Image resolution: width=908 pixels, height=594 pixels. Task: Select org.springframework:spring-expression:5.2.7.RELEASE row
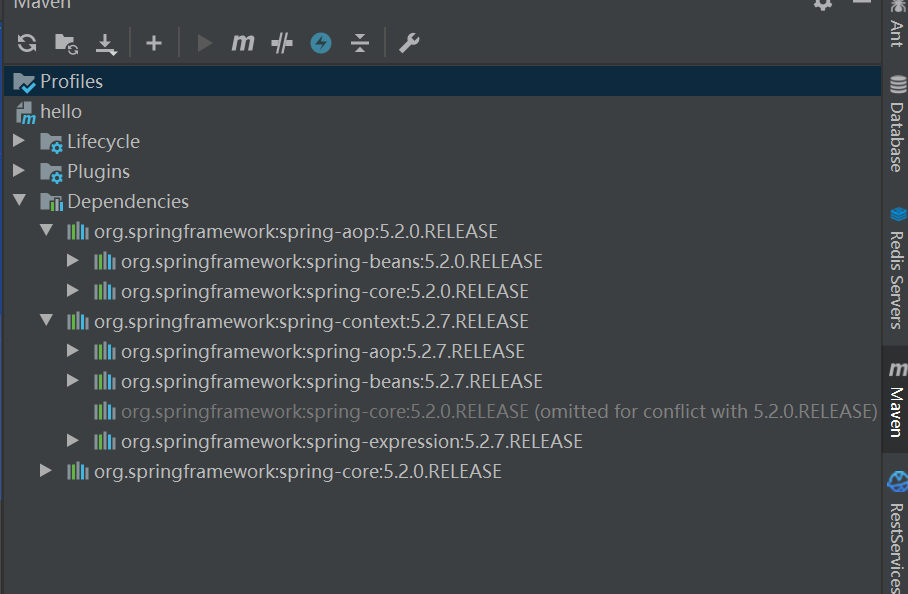tap(442, 442)
